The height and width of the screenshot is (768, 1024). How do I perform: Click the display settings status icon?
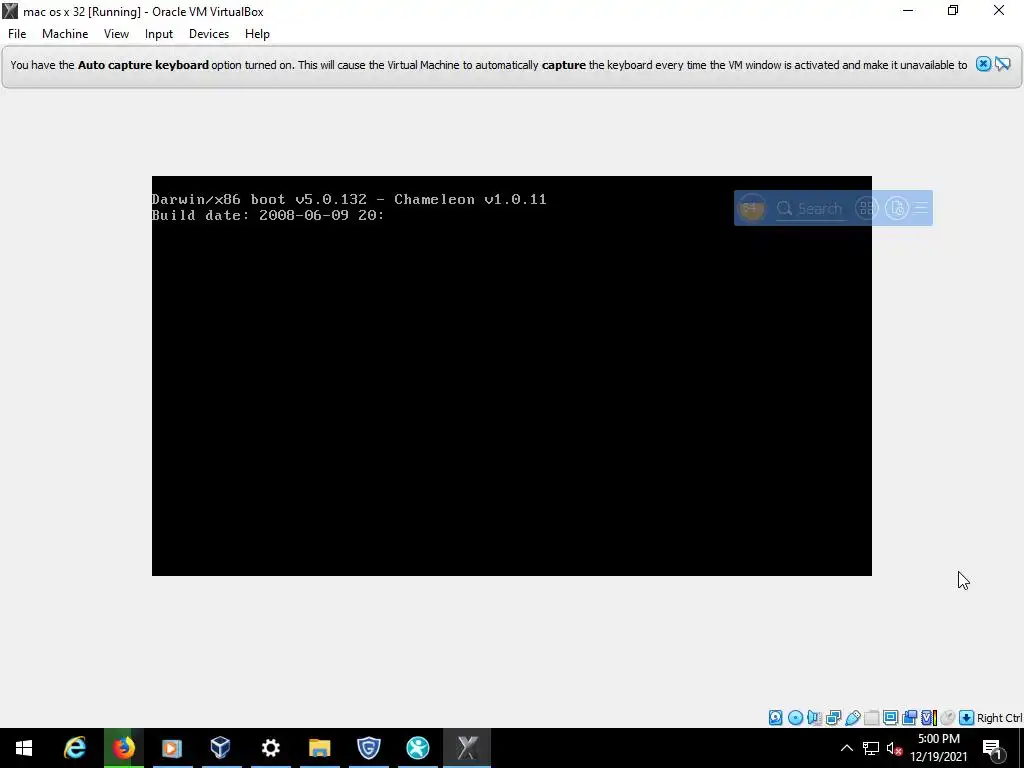point(890,718)
